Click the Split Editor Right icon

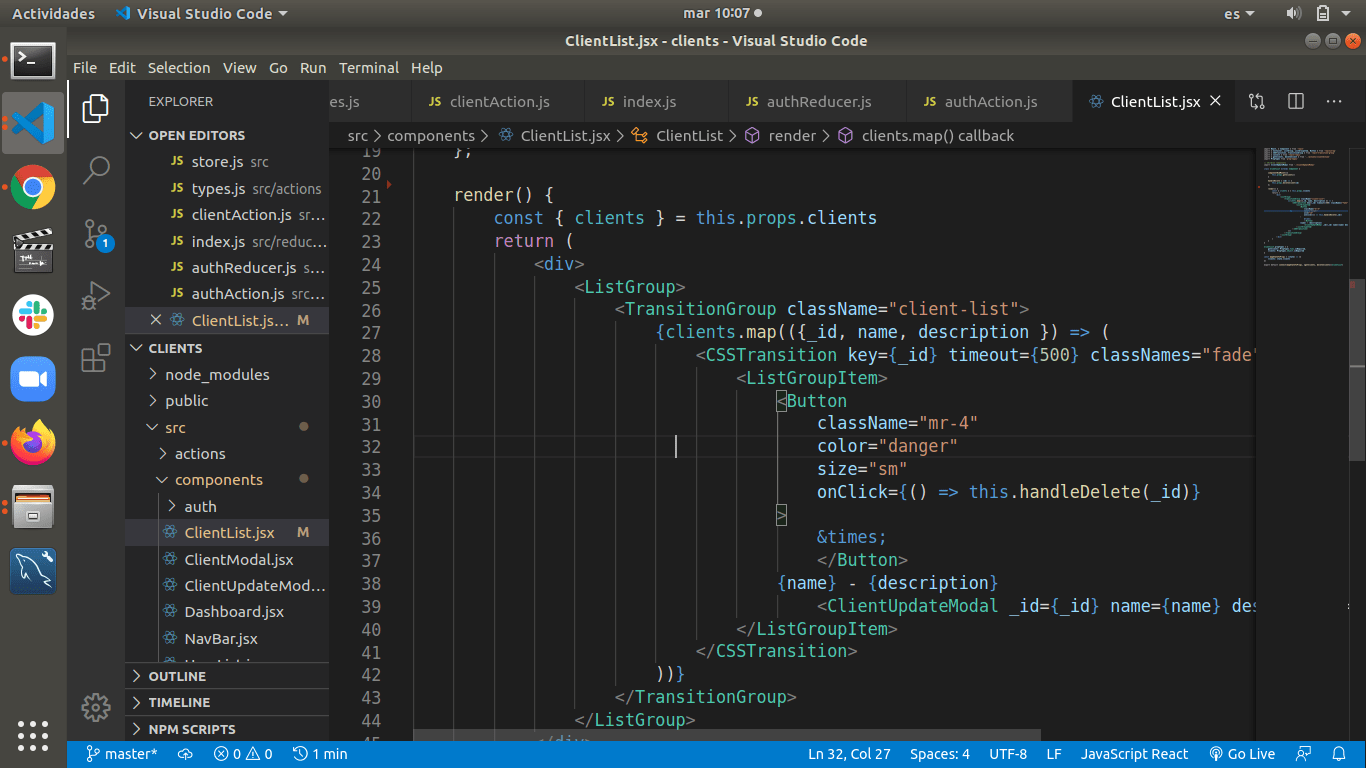(x=1296, y=101)
